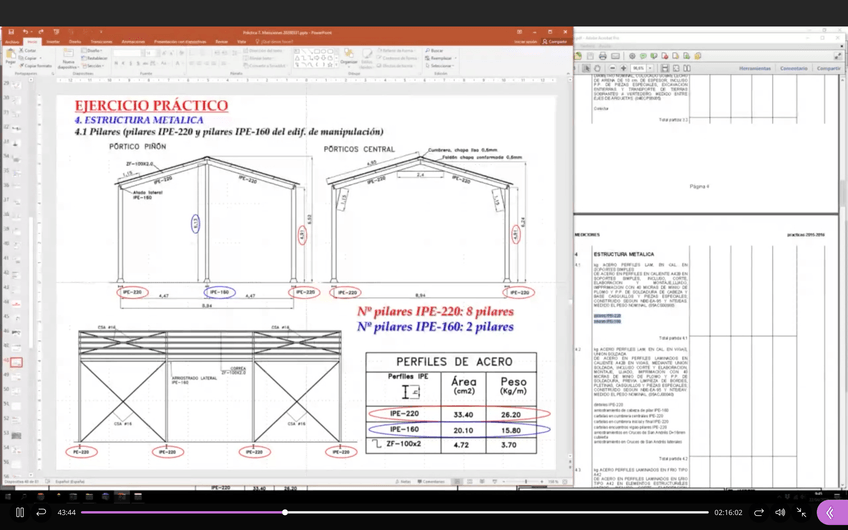Seek using the video progress slider
The width and height of the screenshot is (848, 530).
pyautogui.click(x=285, y=512)
